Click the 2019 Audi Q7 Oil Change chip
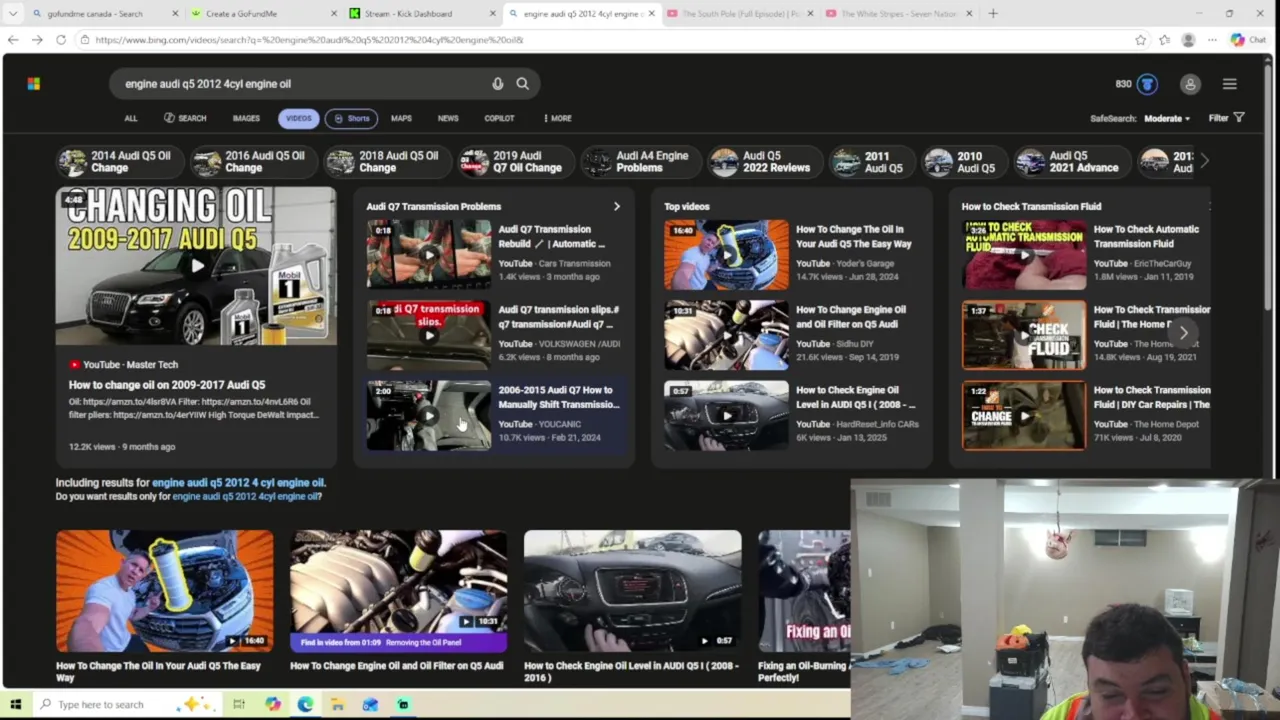 [x=514, y=162]
